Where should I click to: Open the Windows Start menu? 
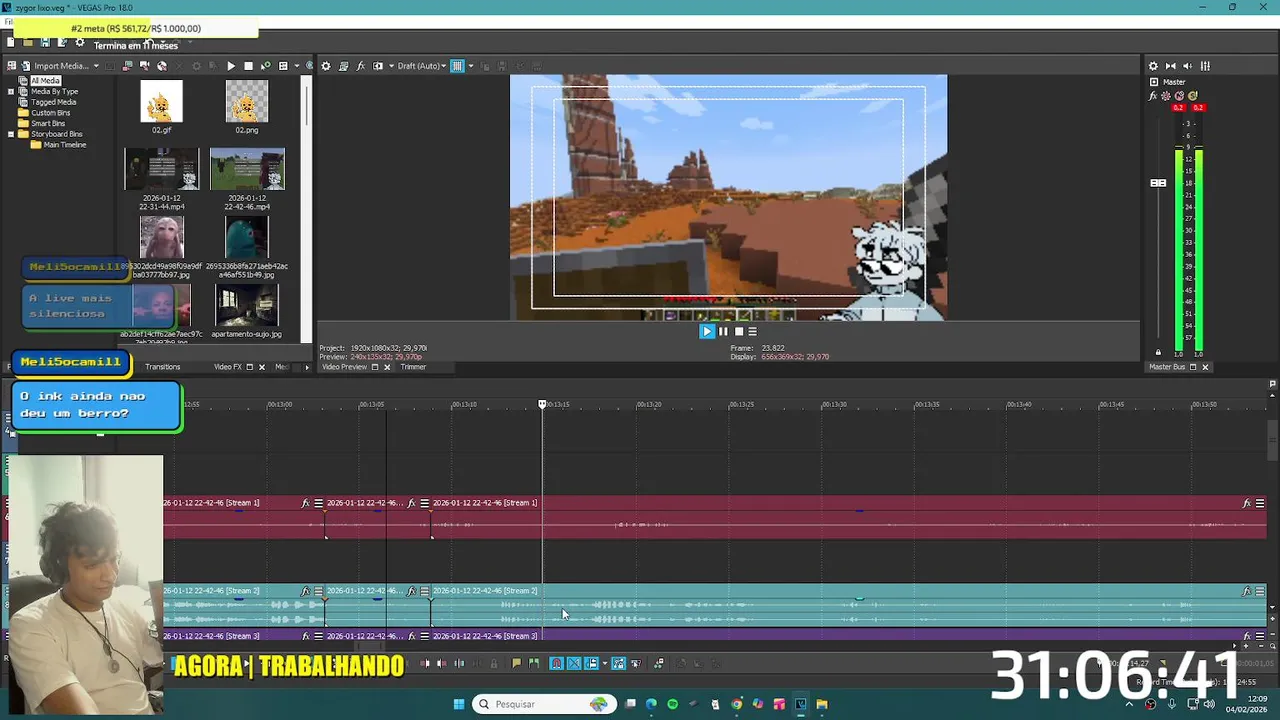(459, 704)
